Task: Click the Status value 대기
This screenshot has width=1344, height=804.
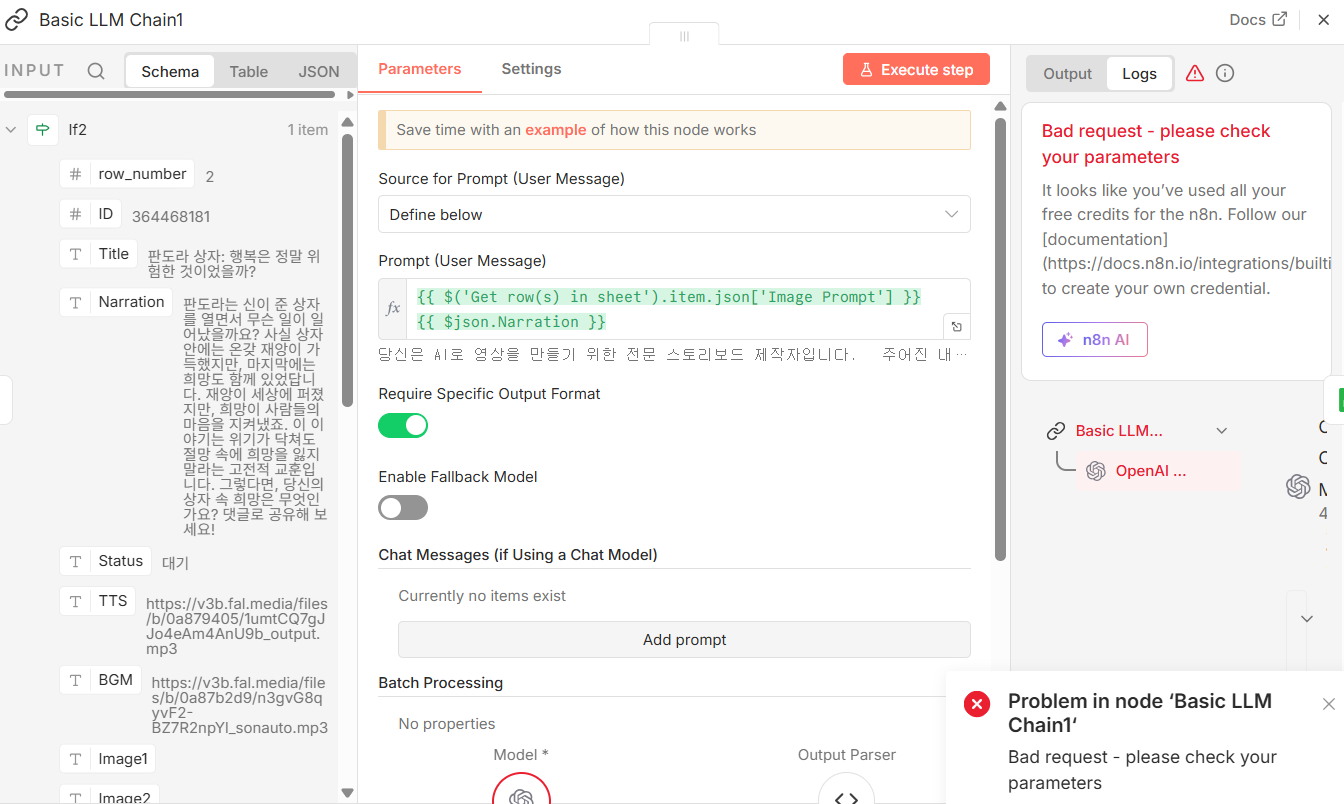Action: click(175, 563)
